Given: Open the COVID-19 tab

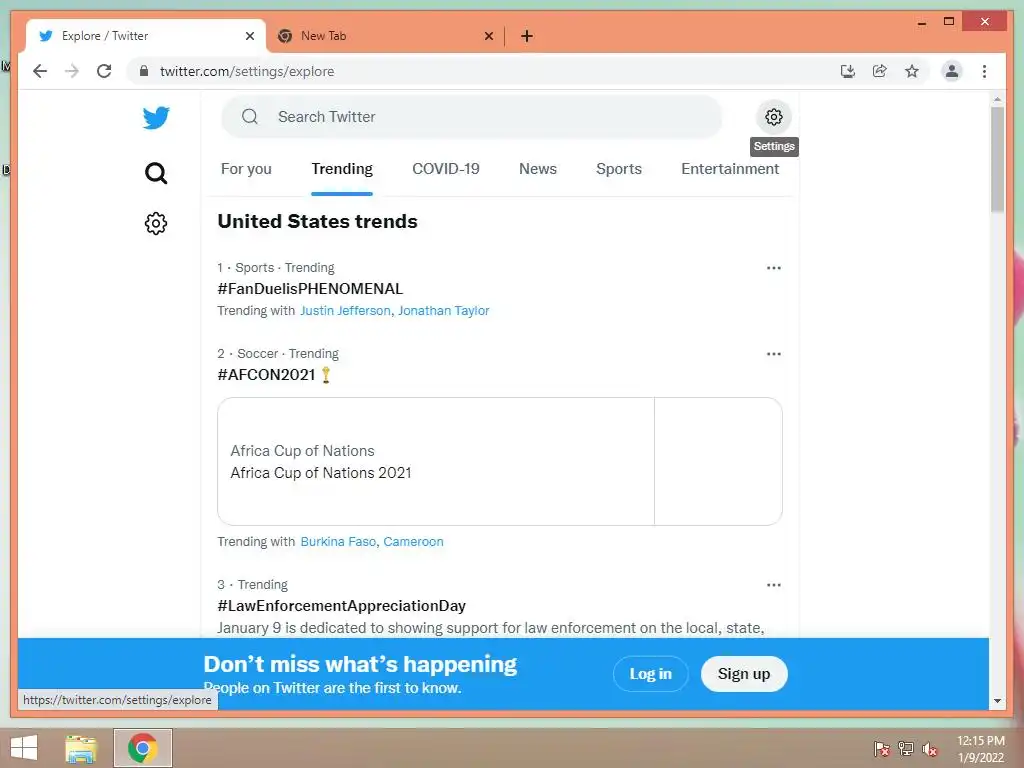Looking at the screenshot, I should point(446,169).
